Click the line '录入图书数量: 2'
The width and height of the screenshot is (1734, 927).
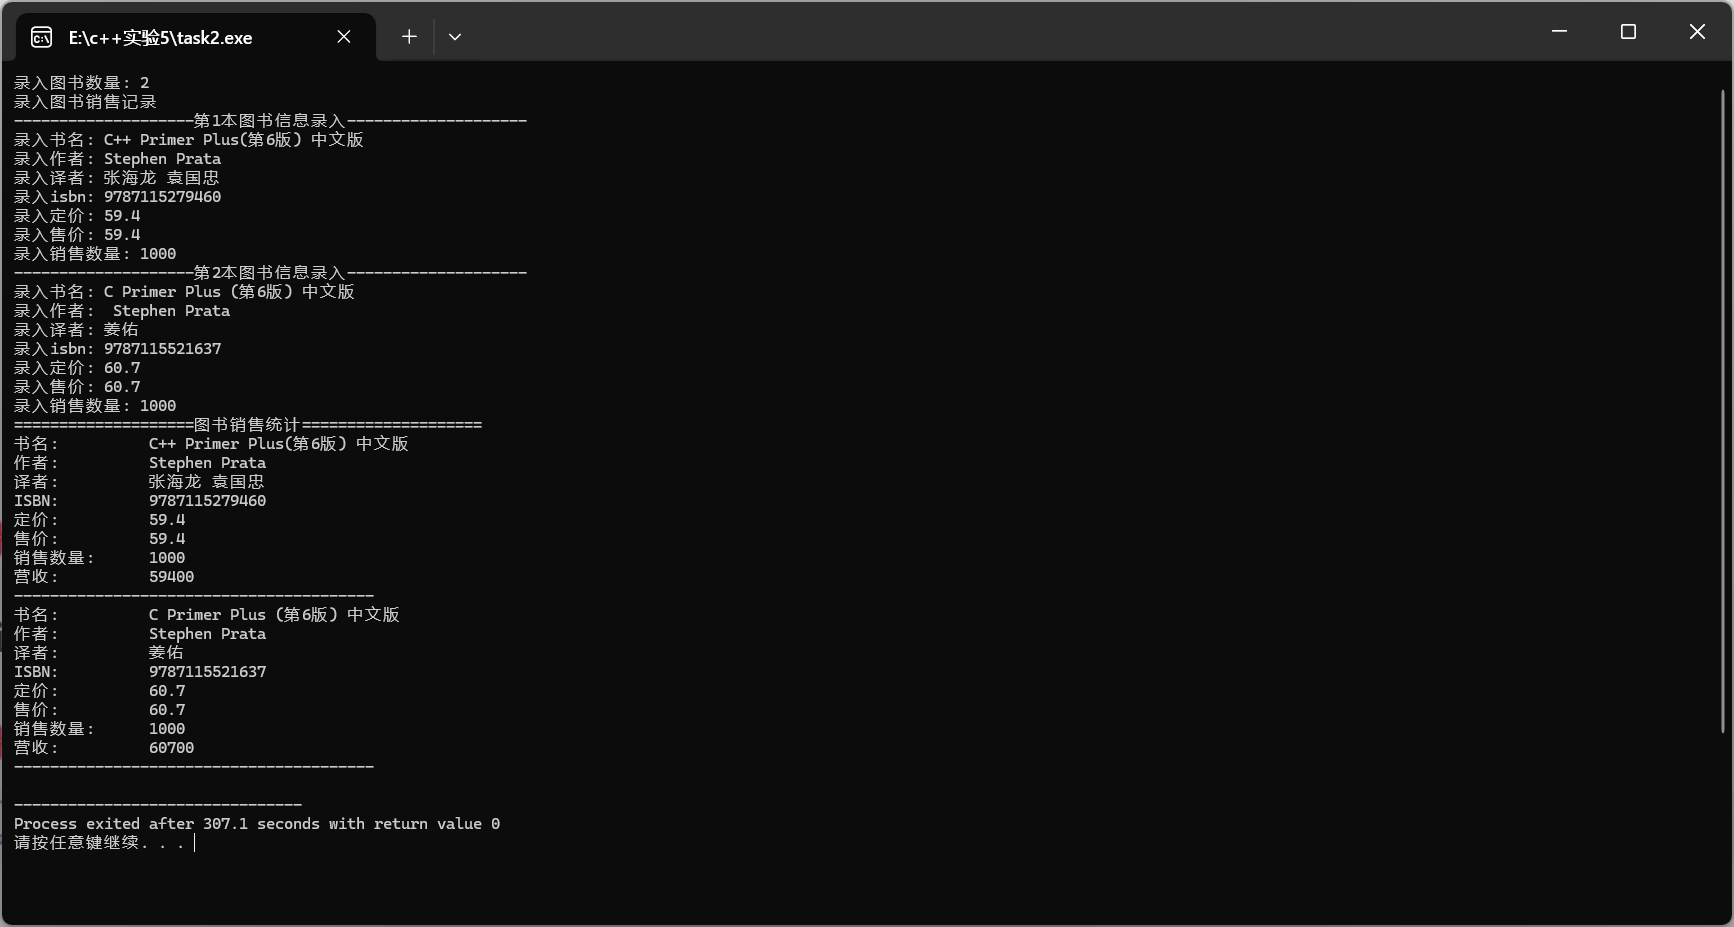(82, 83)
